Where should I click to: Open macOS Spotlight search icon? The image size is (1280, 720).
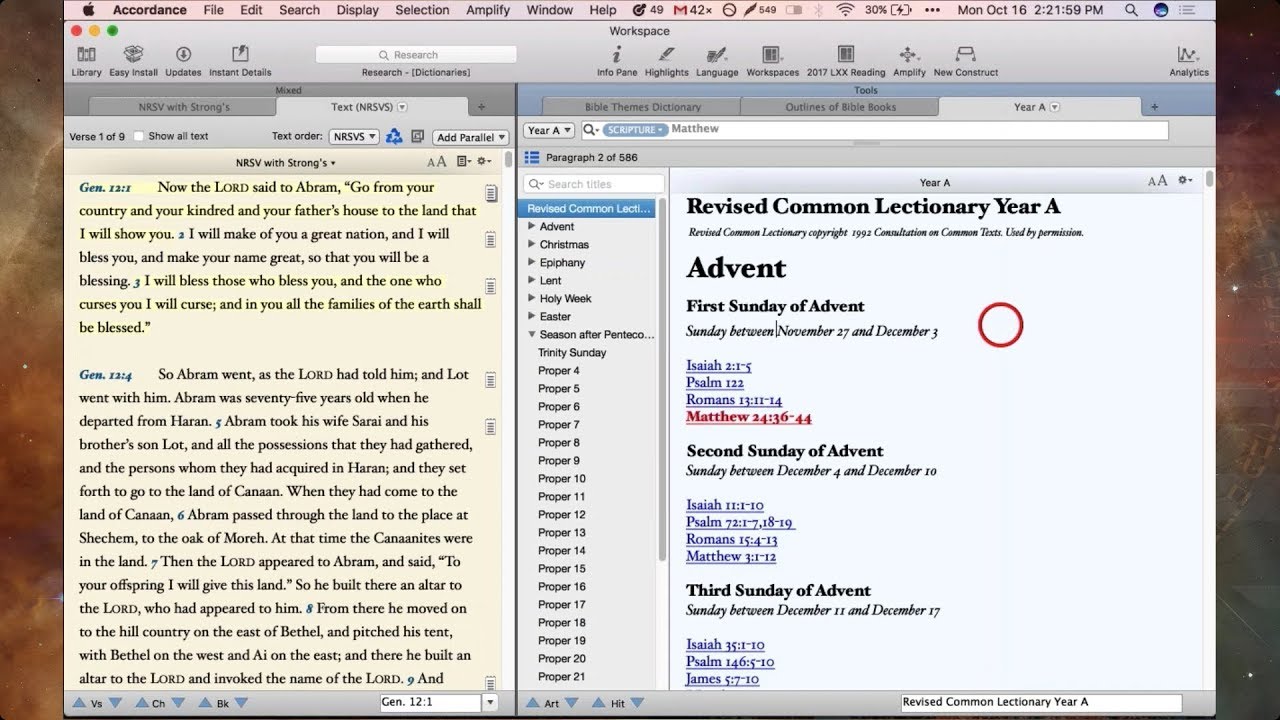pyautogui.click(x=1131, y=10)
